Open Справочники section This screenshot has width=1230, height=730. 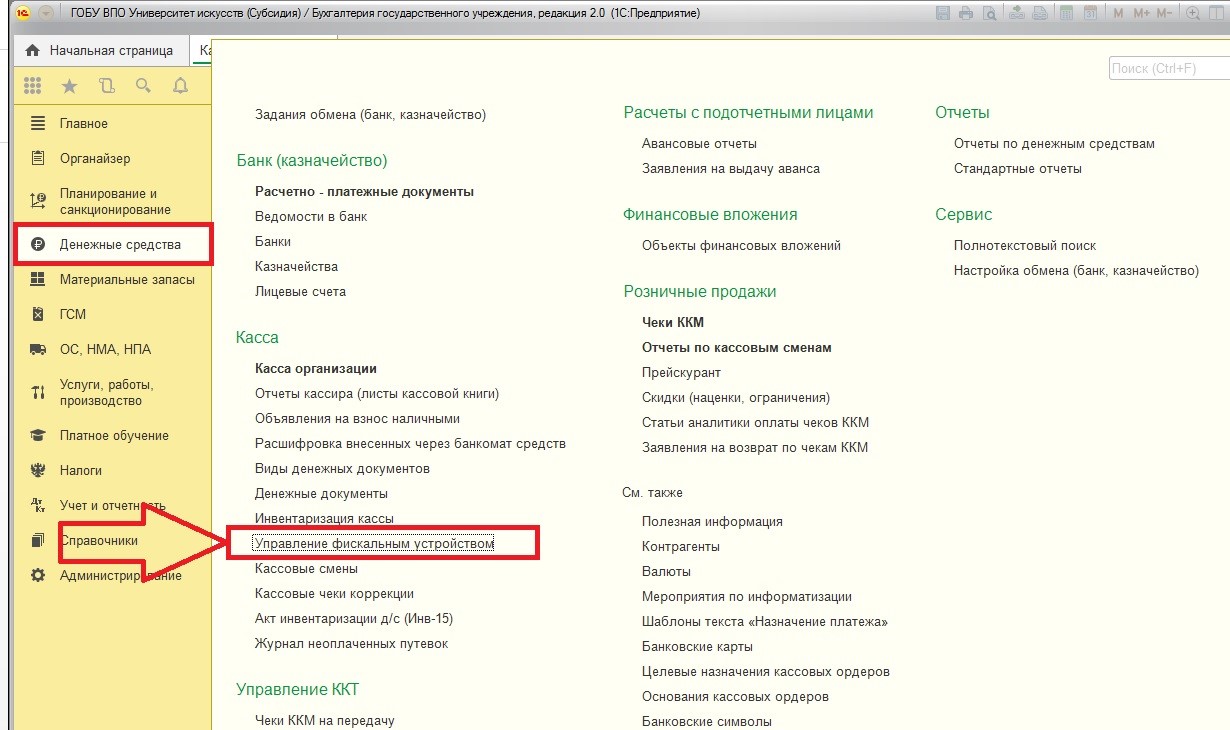pos(112,540)
